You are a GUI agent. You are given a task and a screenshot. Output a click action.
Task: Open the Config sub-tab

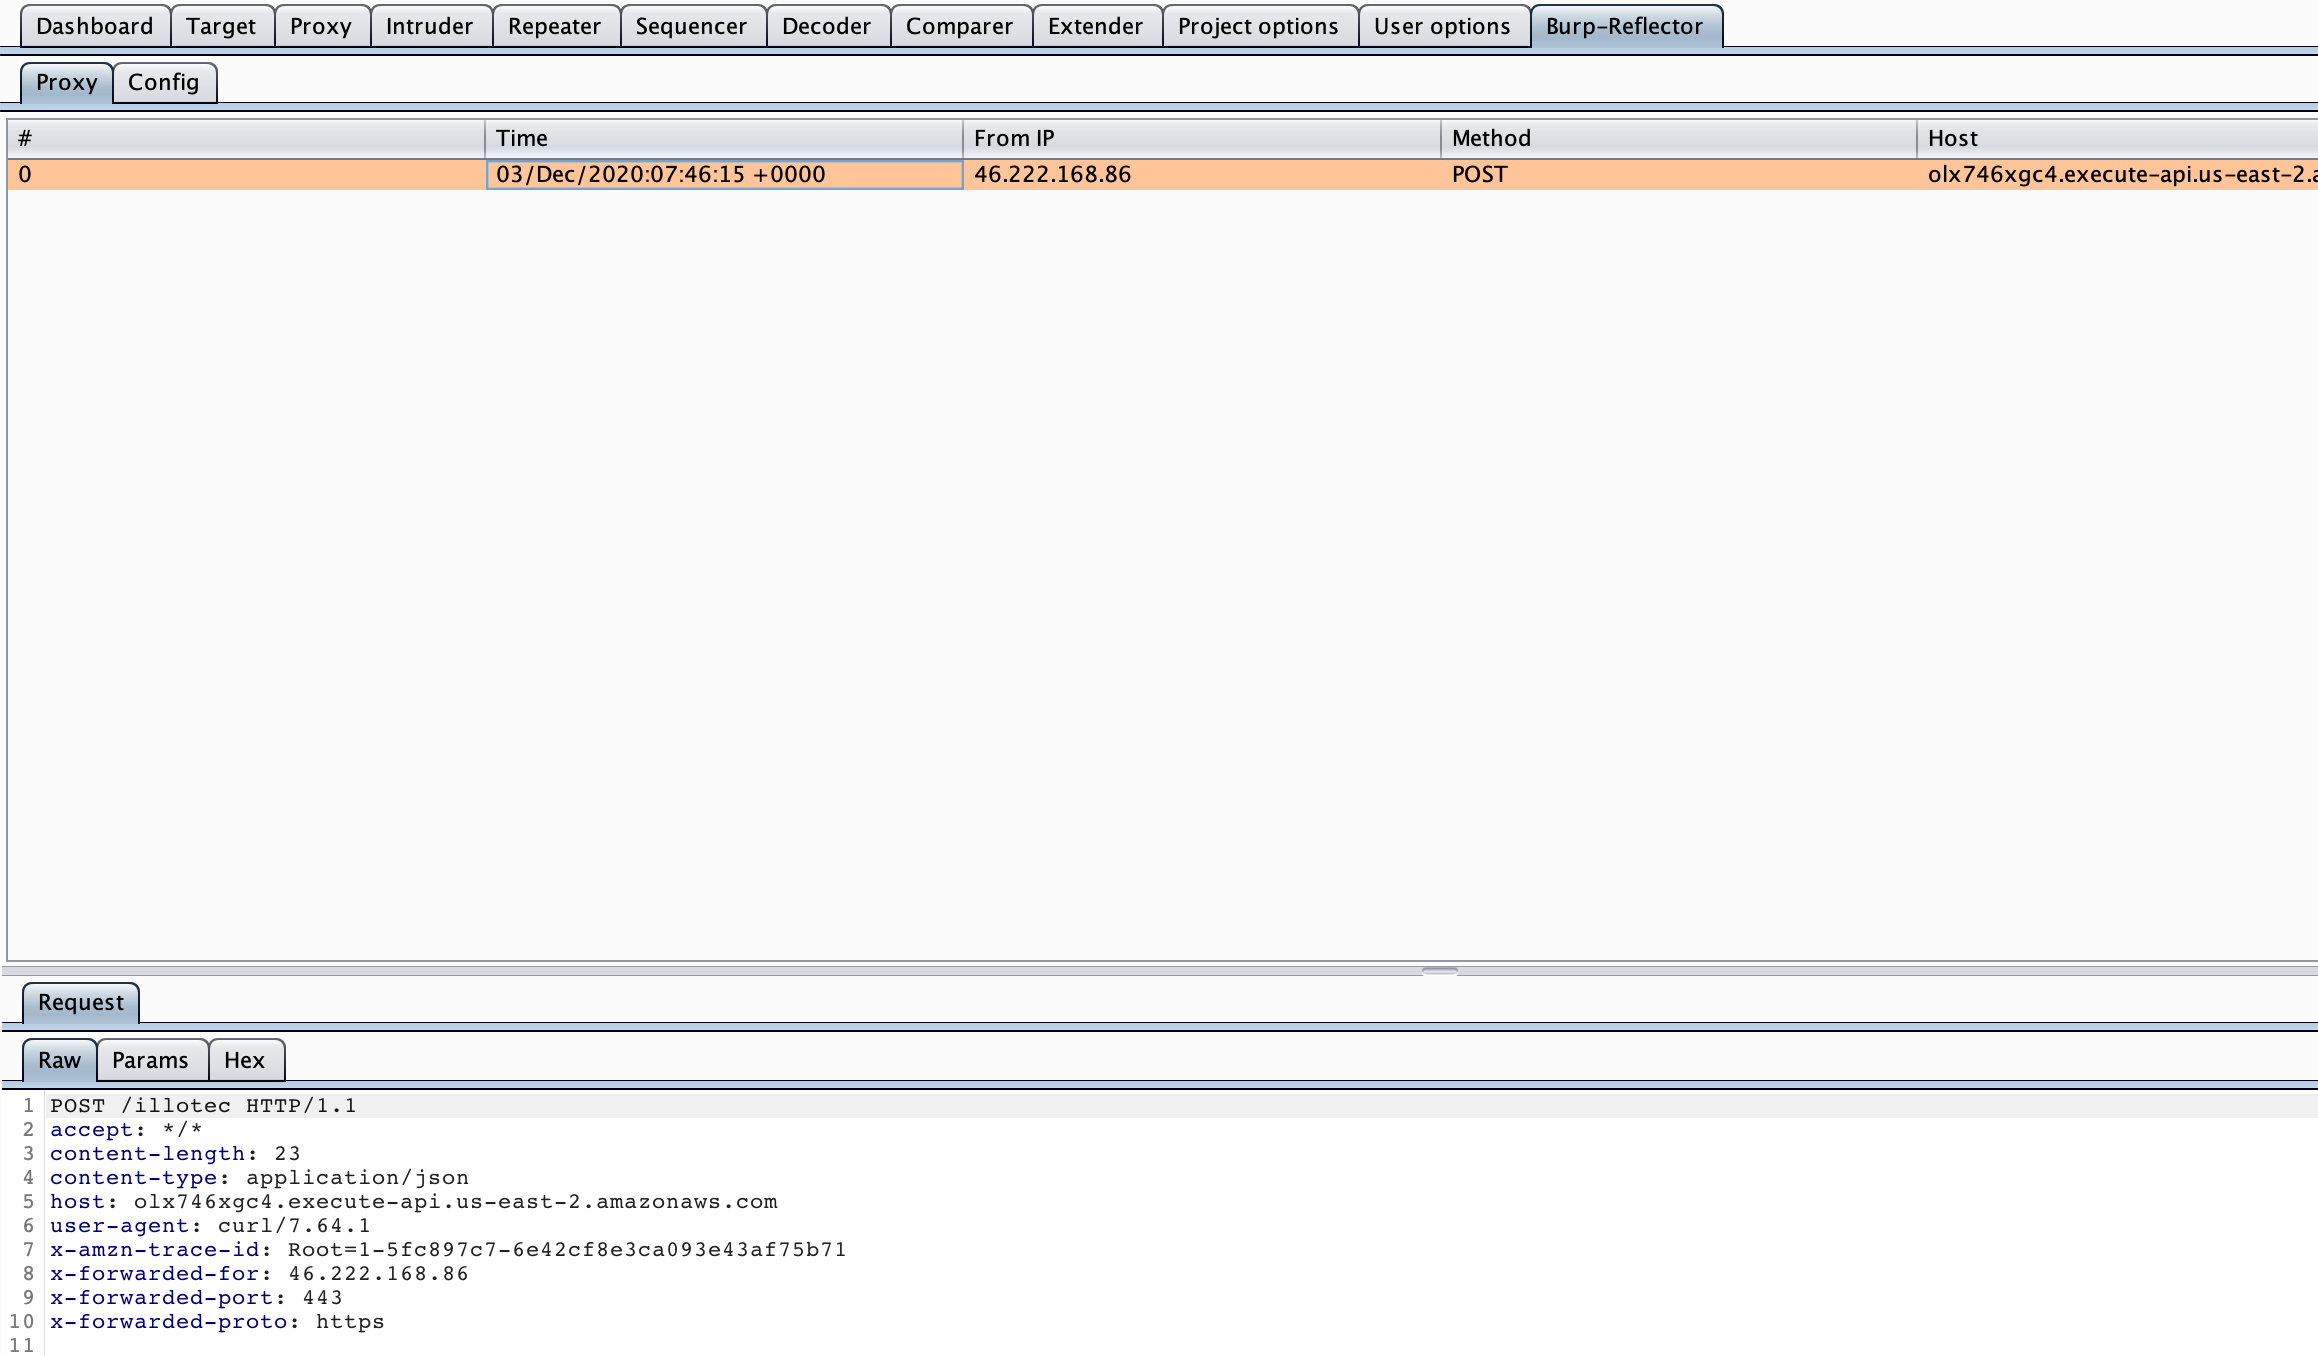click(163, 82)
